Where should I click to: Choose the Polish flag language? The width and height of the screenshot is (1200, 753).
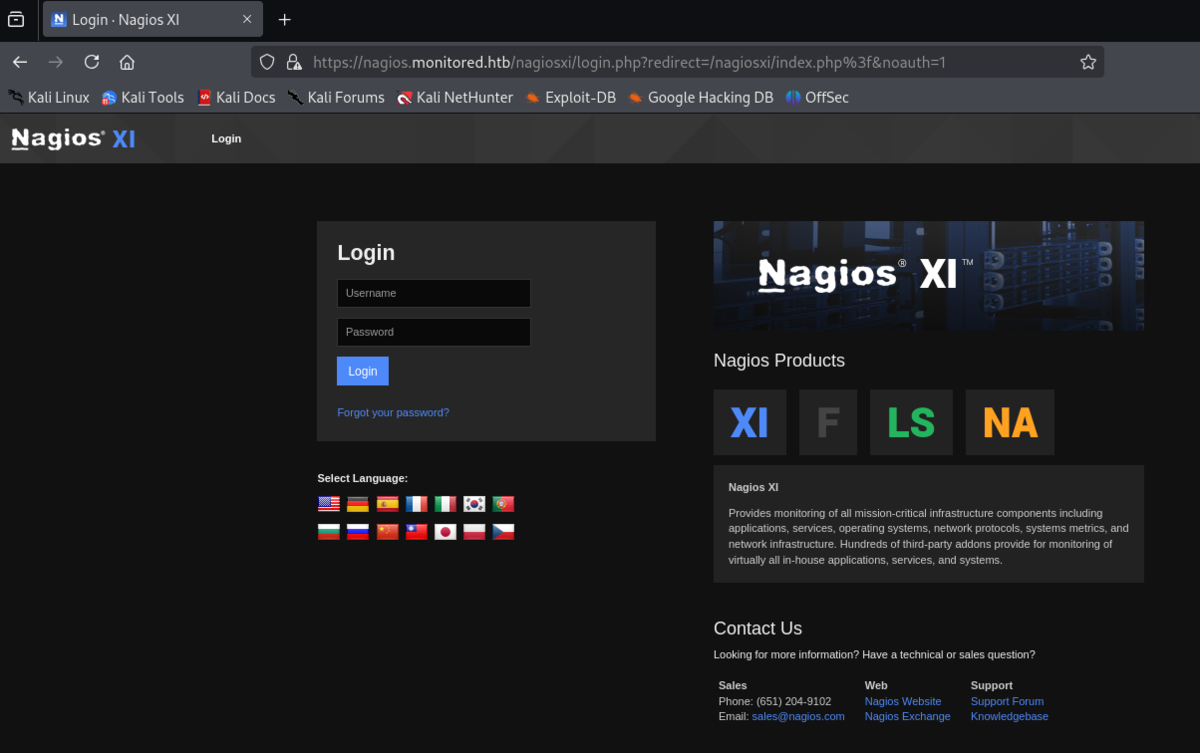point(474,532)
